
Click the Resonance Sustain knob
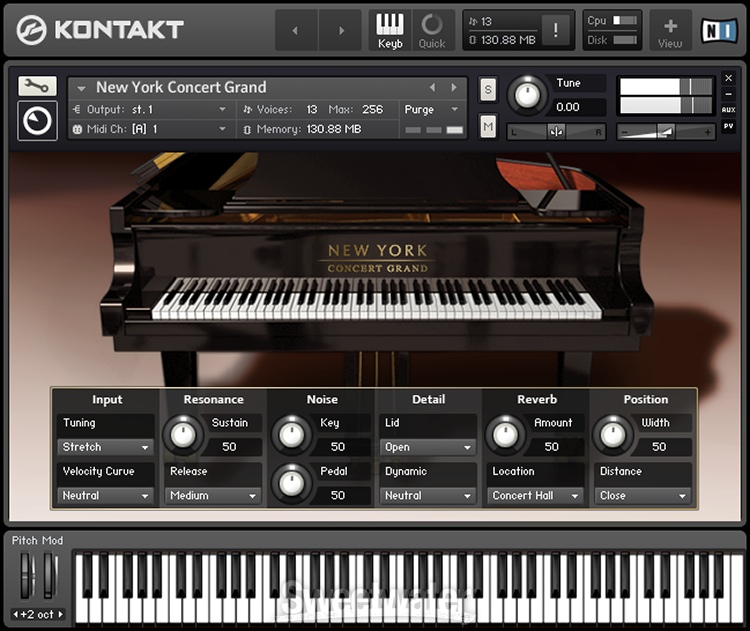click(x=183, y=435)
